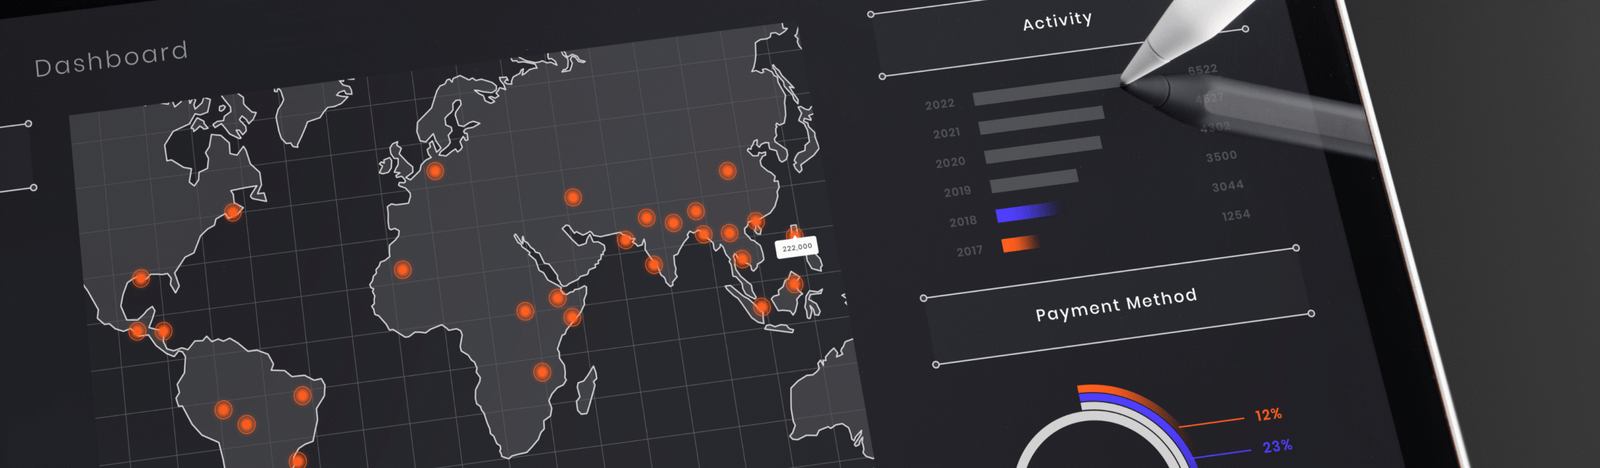Select the map marker in West Africa
This screenshot has height=468, width=1600.
coord(402,269)
